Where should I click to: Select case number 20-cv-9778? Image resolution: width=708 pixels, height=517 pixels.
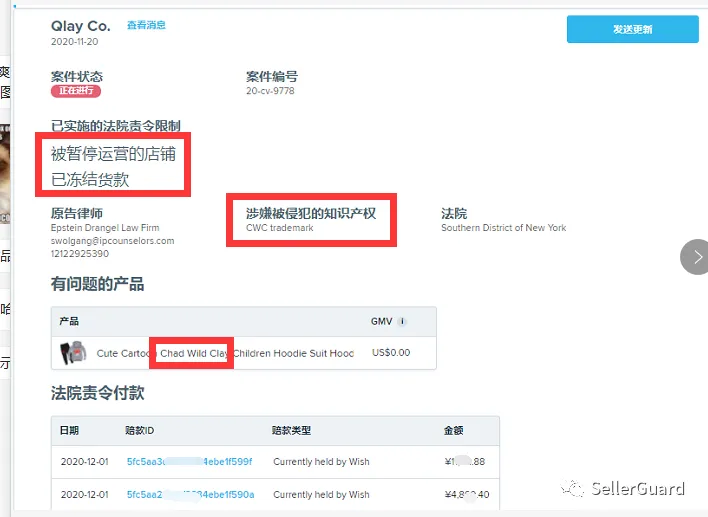(x=270, y=91)
